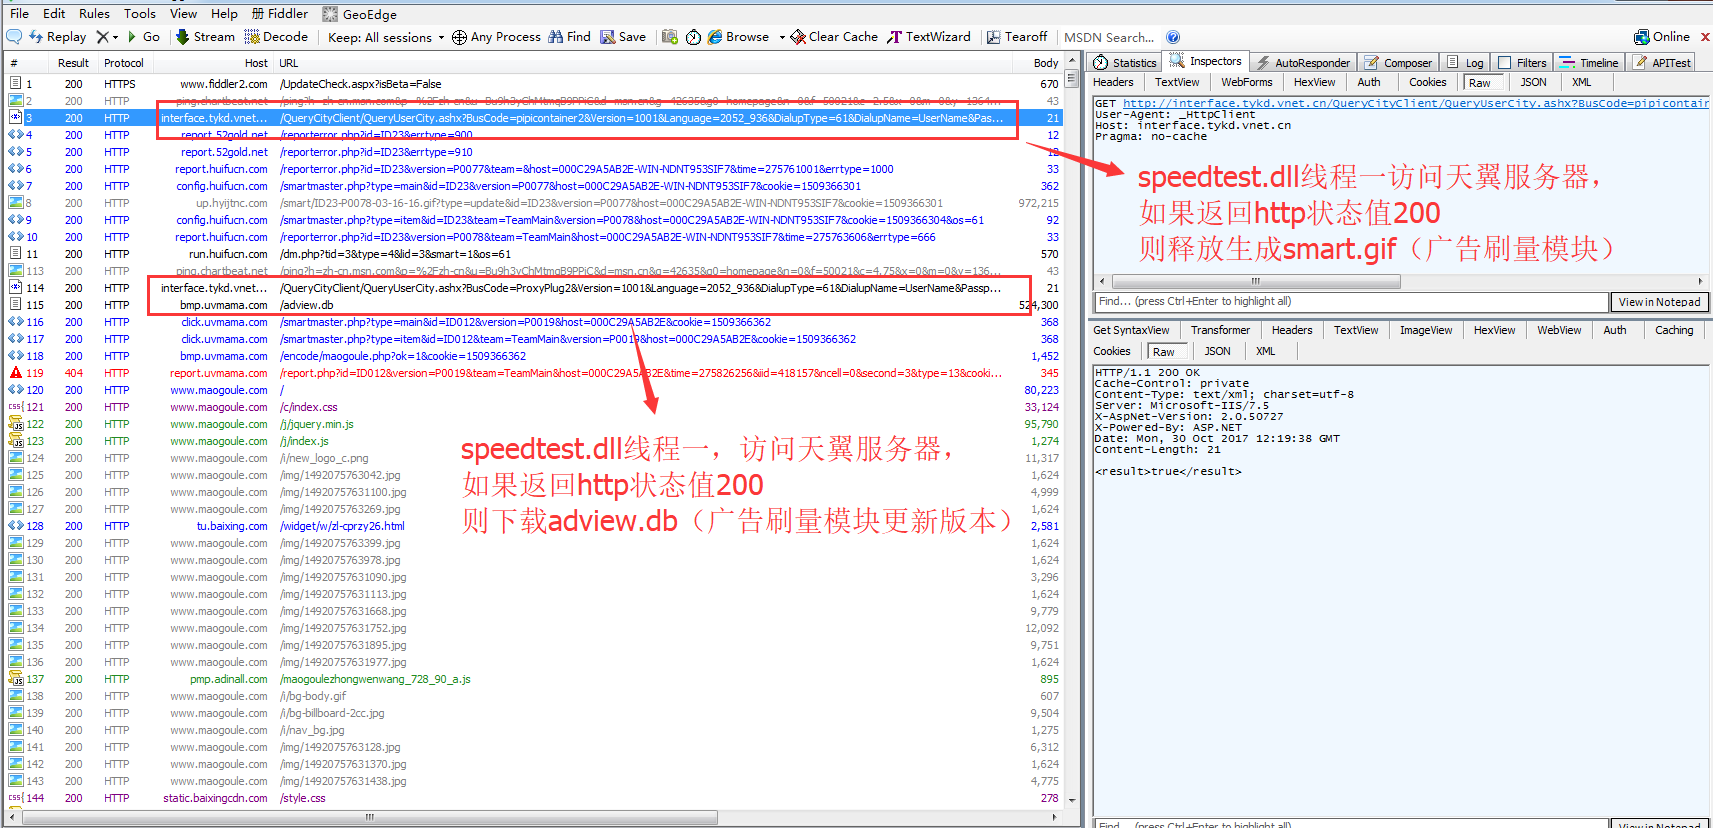Toggle Stream mode

[205, 37]
